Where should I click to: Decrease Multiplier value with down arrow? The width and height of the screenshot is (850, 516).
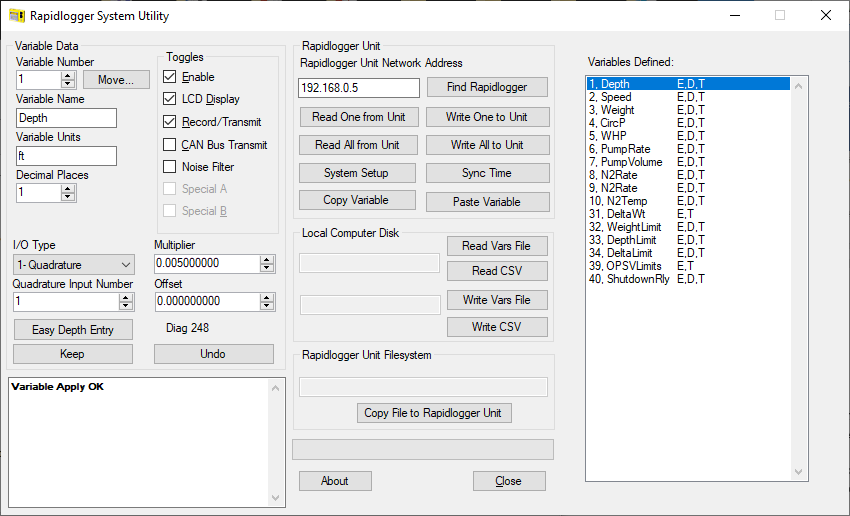point(266,267)
